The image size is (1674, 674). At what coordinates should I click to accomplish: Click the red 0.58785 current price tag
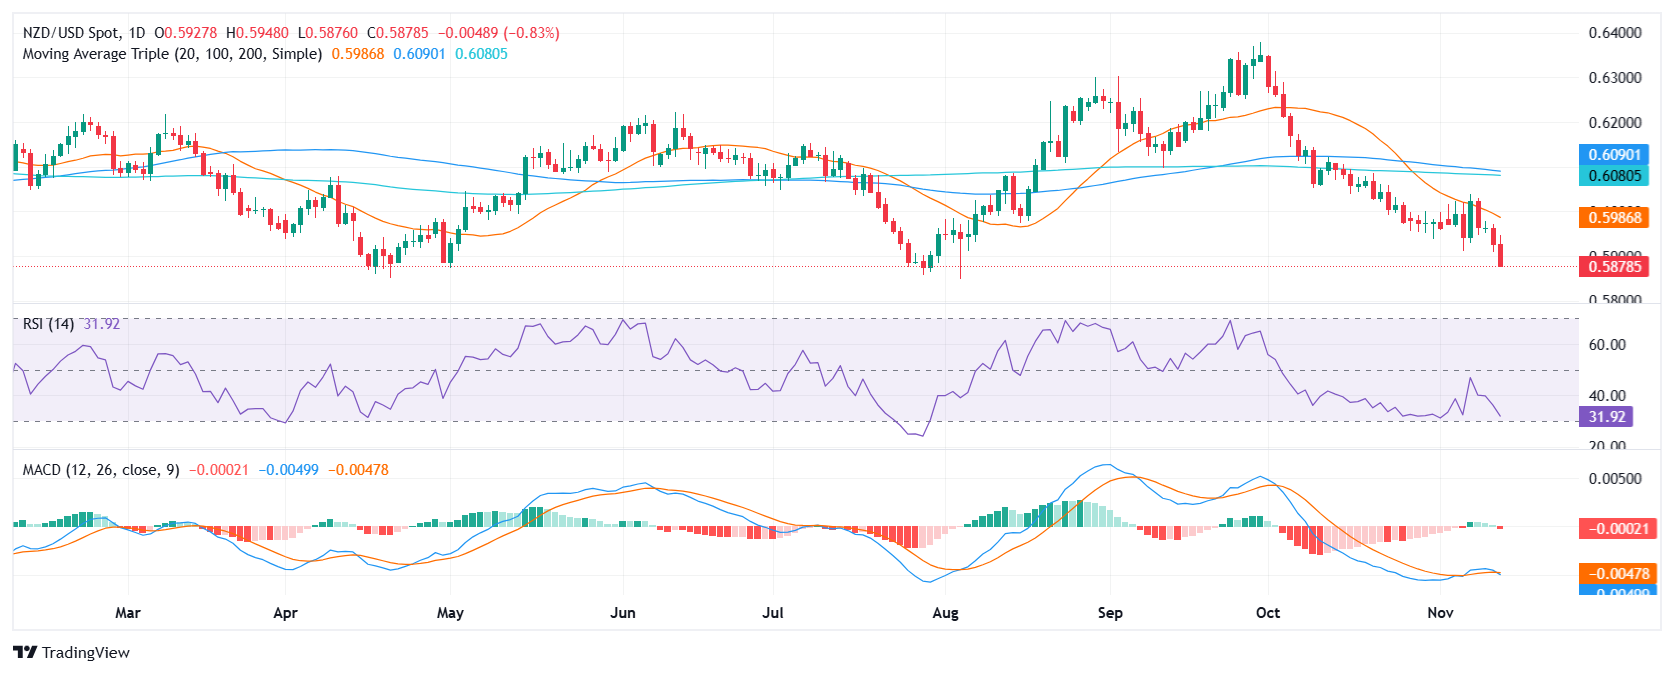coord(1614,267)
